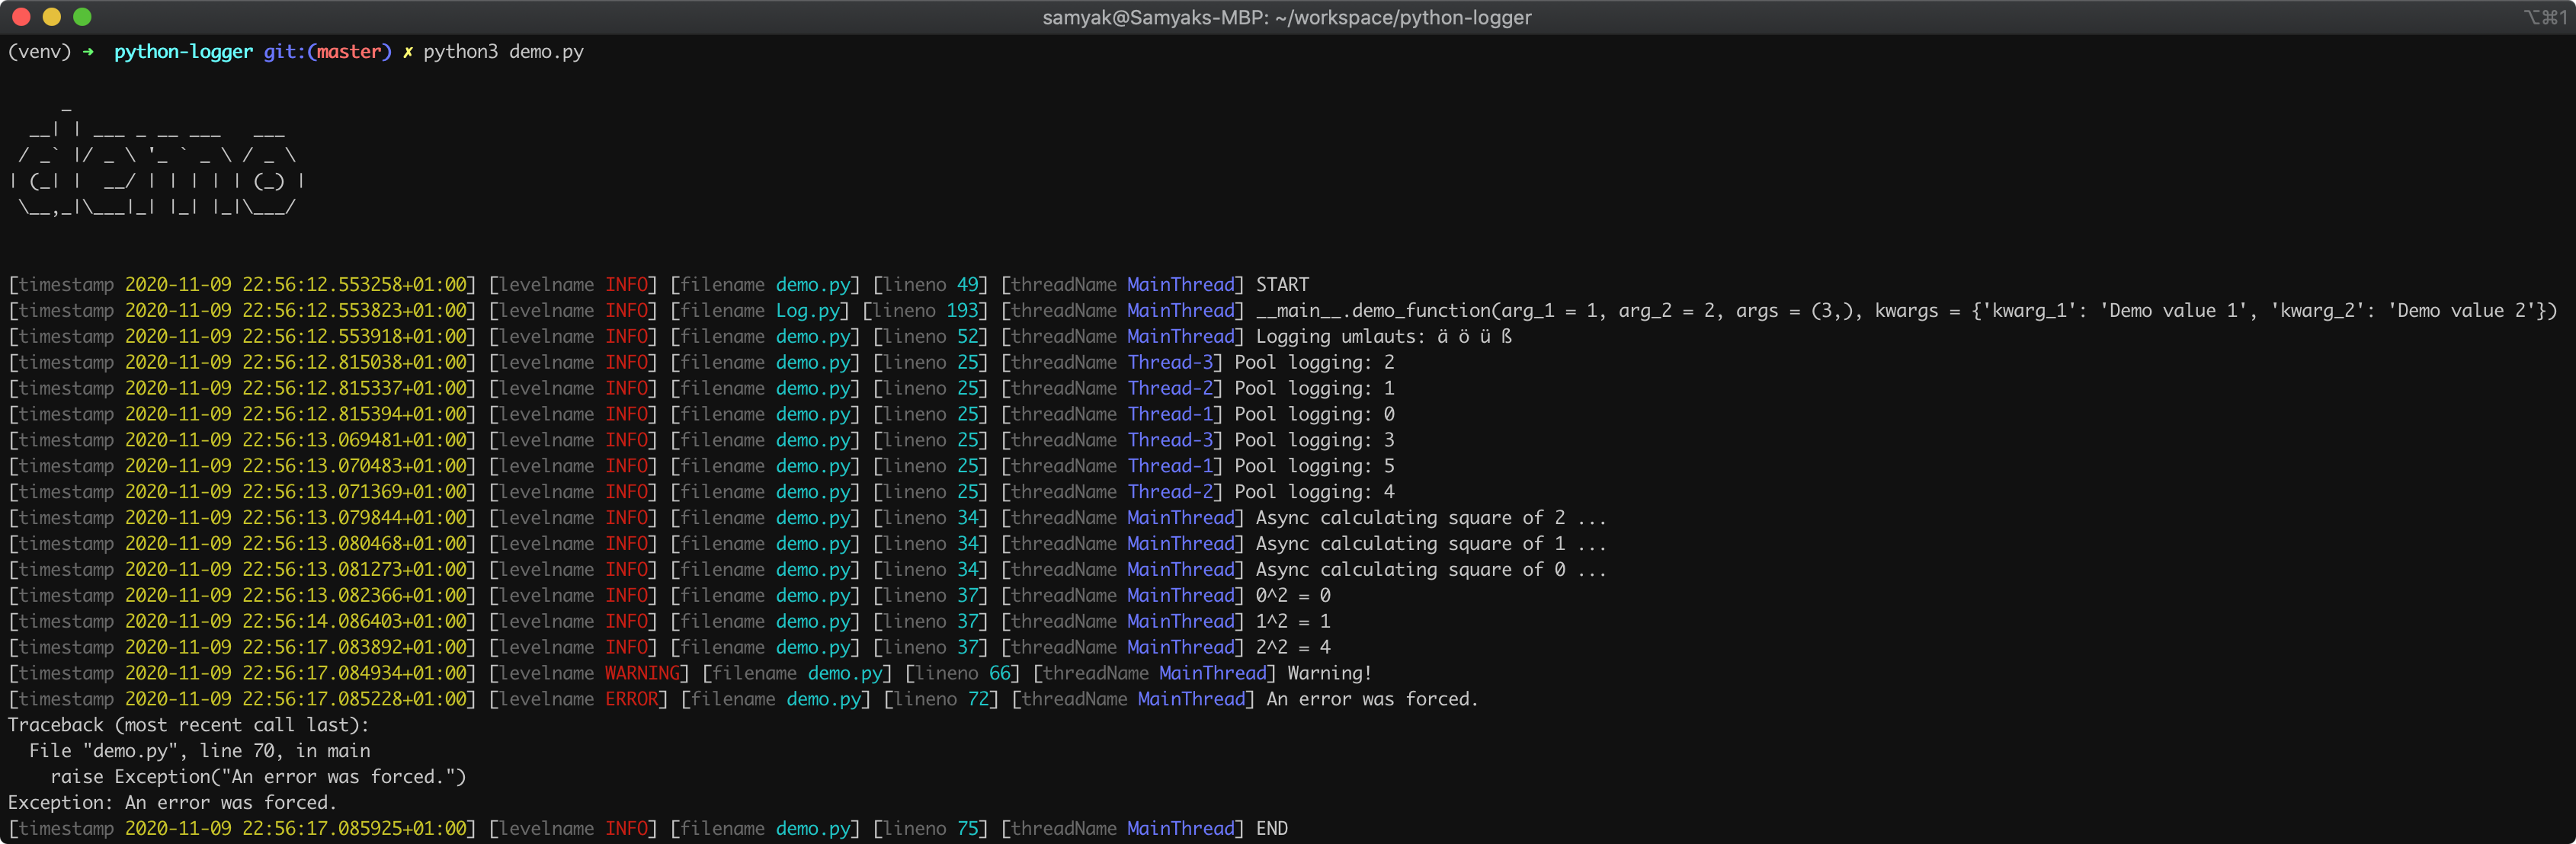Viewport: 2576px width, 844px height.
Task: Click the green arrow in the shell prompt
Action: click(86, 52)
